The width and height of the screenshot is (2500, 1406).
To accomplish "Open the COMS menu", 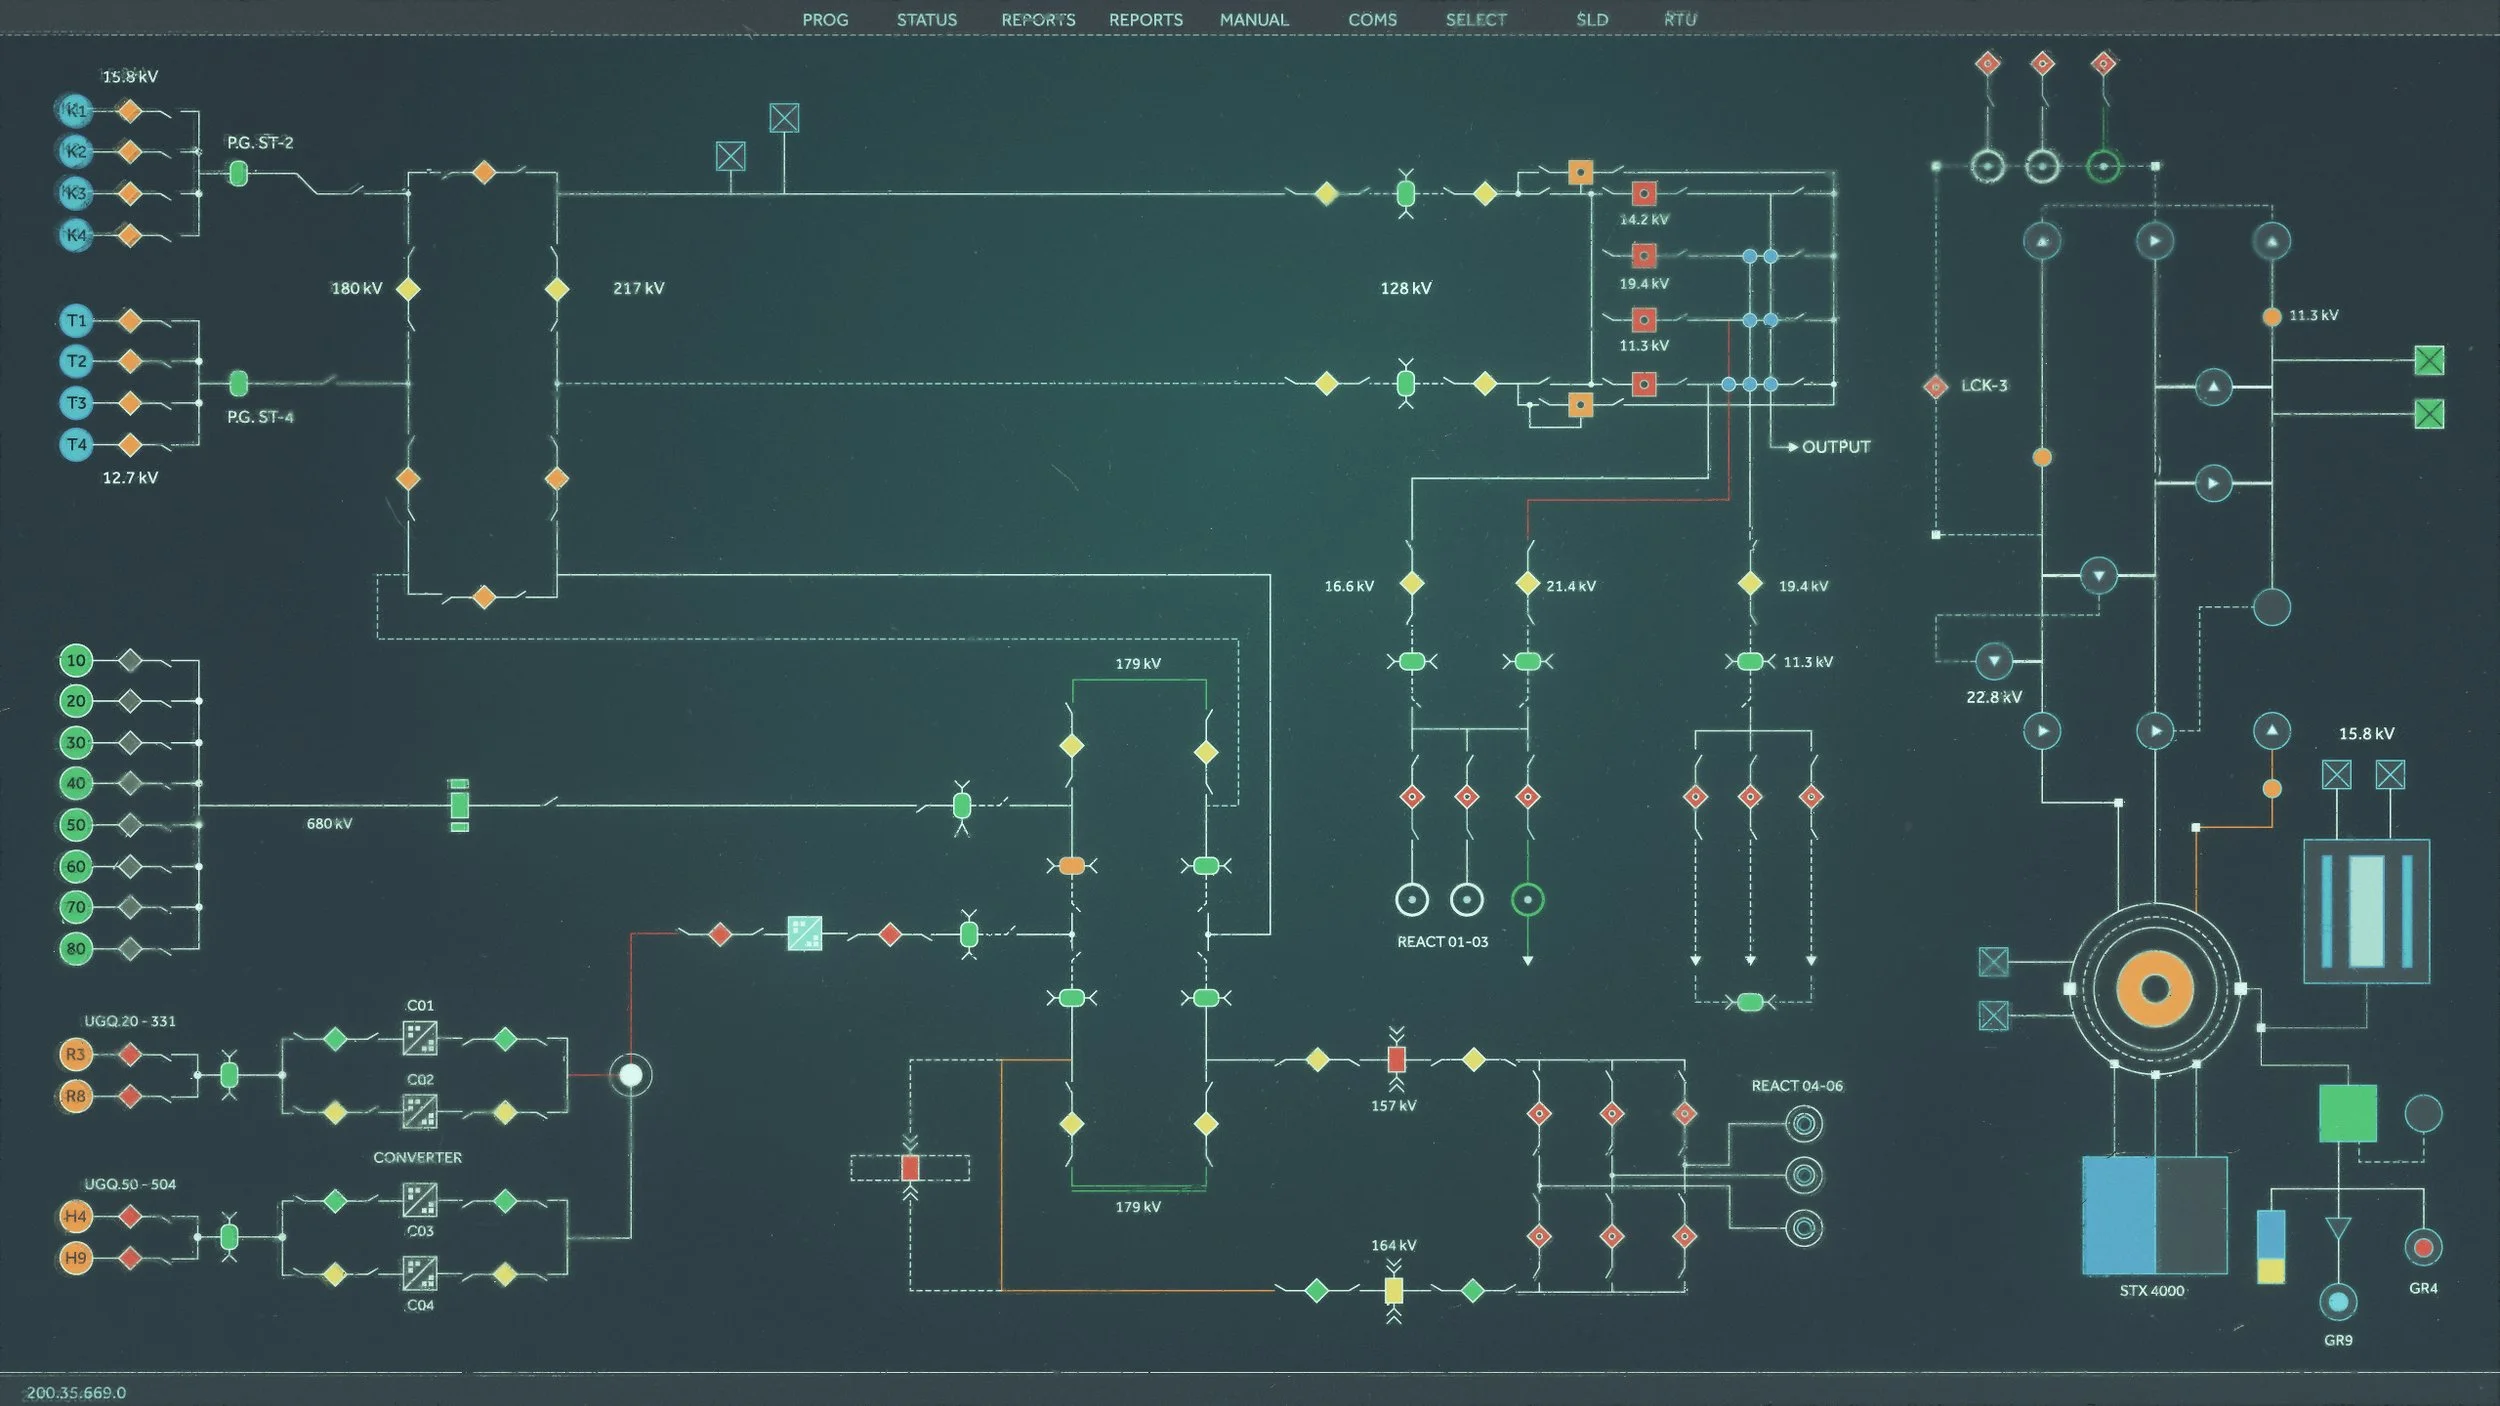I will [1372, 20].
